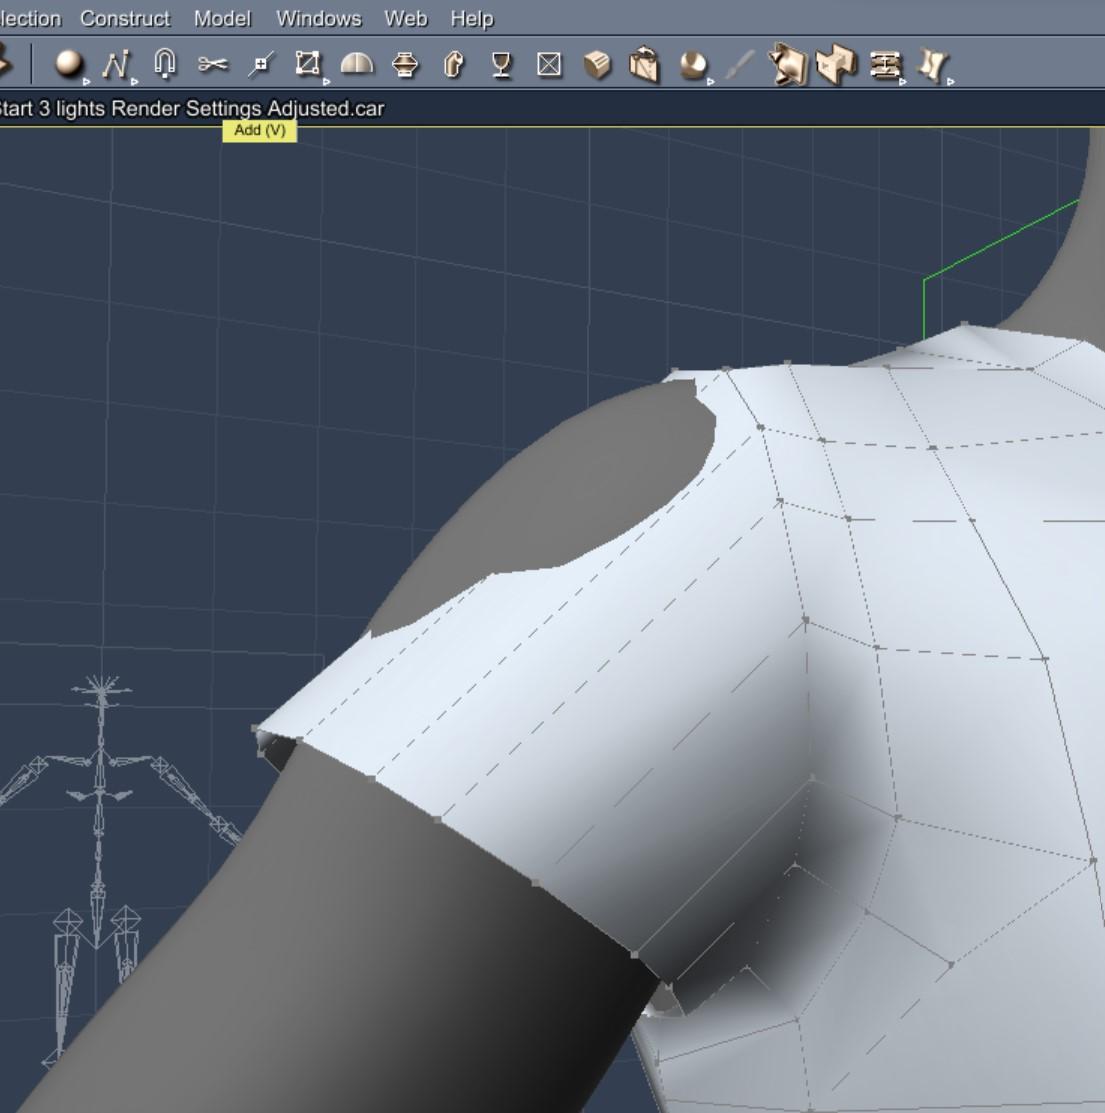Open the stacked bars tool flyout arrow
1105x1113 pixels.
tap(903, 82)
